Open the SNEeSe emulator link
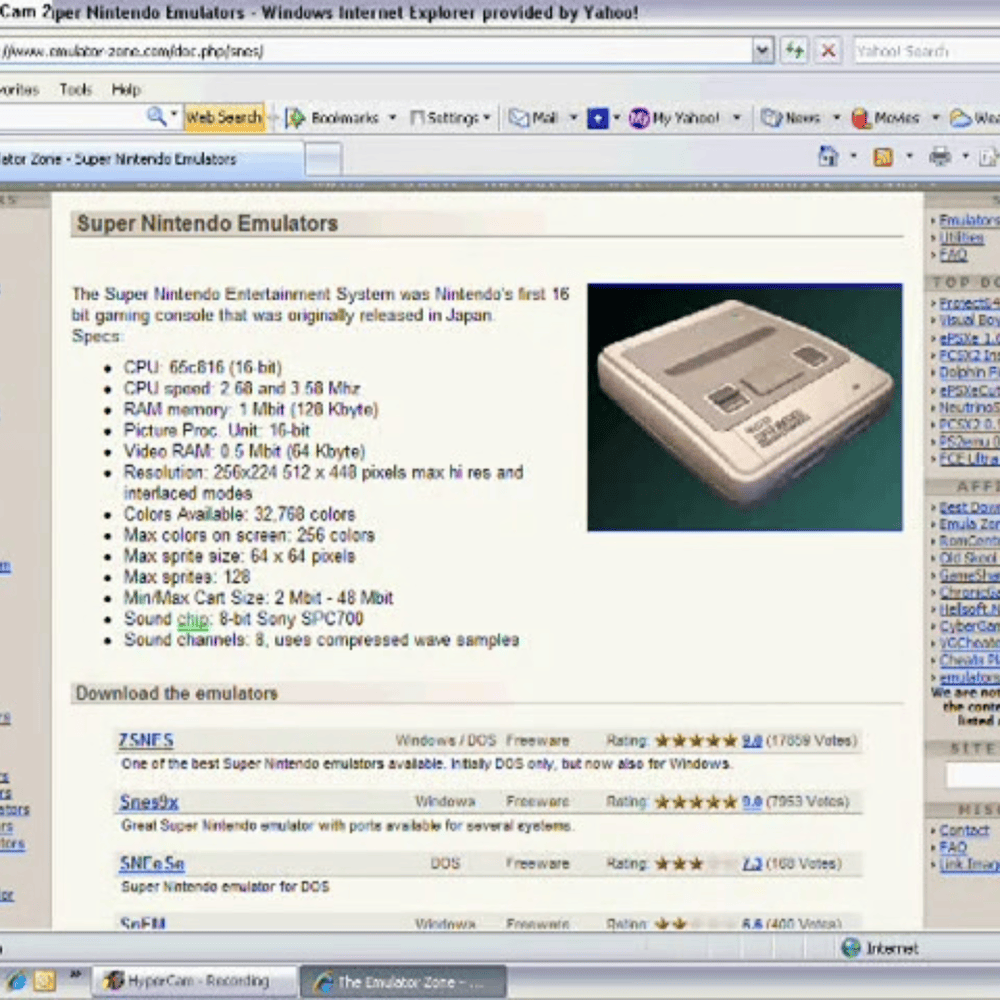Viewport: 1000px width, 1000px height. 152,864
